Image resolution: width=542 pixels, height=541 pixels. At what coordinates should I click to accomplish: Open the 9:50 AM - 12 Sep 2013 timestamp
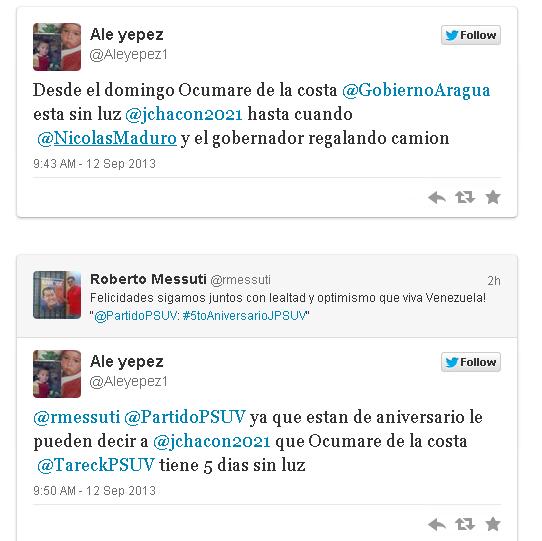94,491
